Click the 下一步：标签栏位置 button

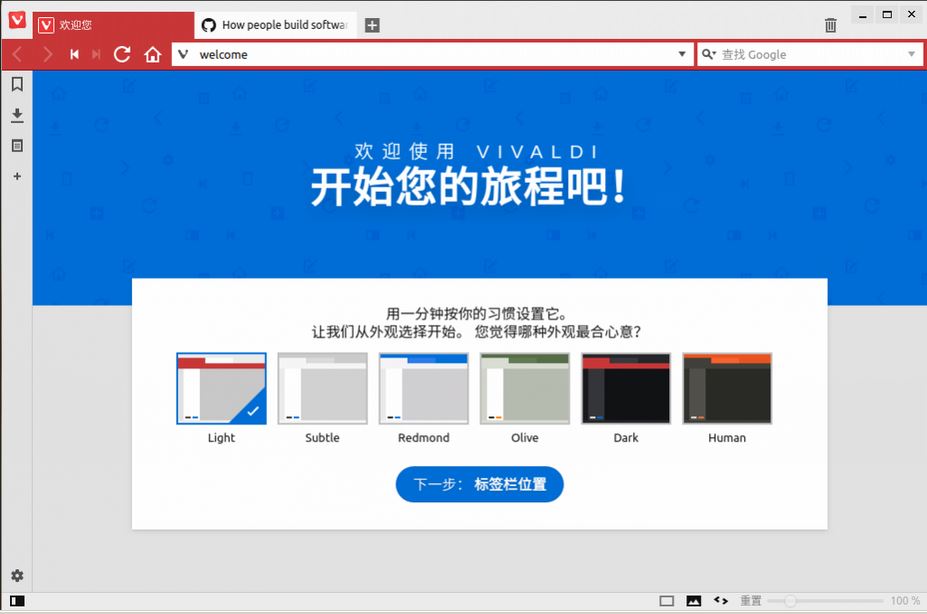(479, 484)
